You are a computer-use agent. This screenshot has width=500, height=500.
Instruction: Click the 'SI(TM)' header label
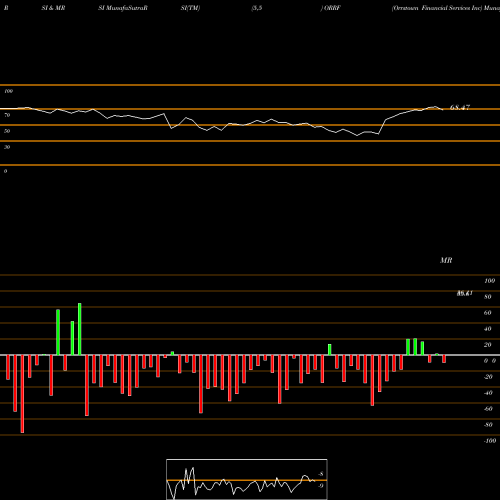tap(190, 8)
